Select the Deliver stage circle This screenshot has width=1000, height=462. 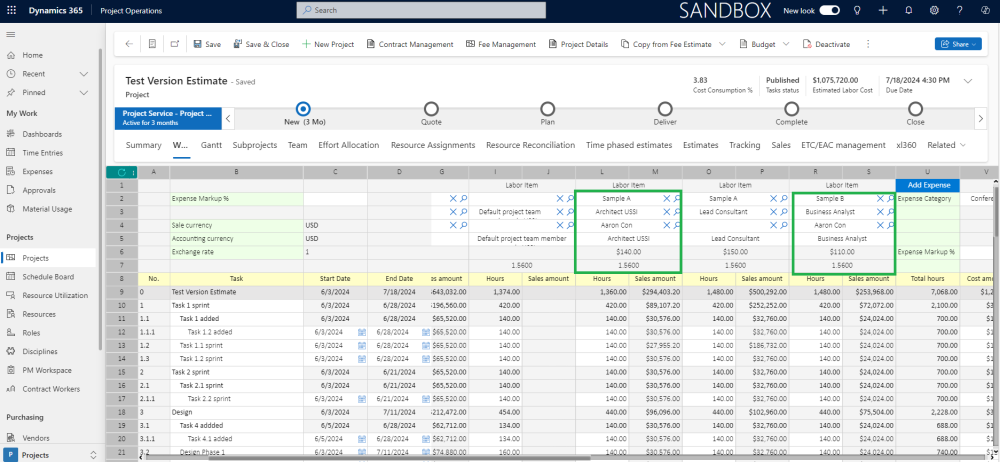coord(666,108)
